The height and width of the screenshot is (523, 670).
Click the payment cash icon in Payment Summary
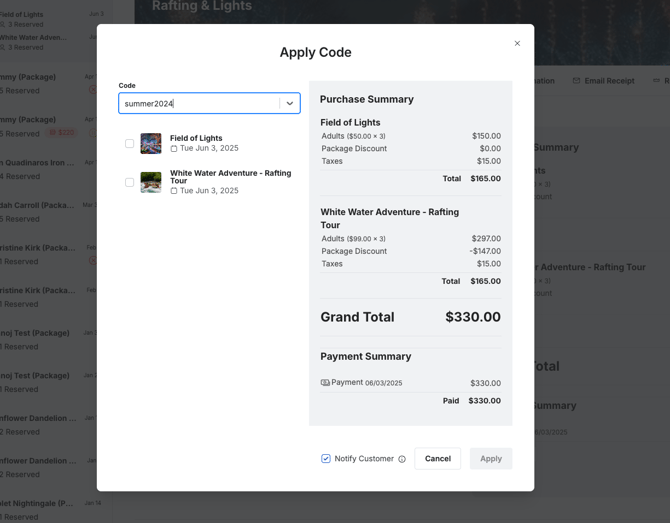coord(325,382)
